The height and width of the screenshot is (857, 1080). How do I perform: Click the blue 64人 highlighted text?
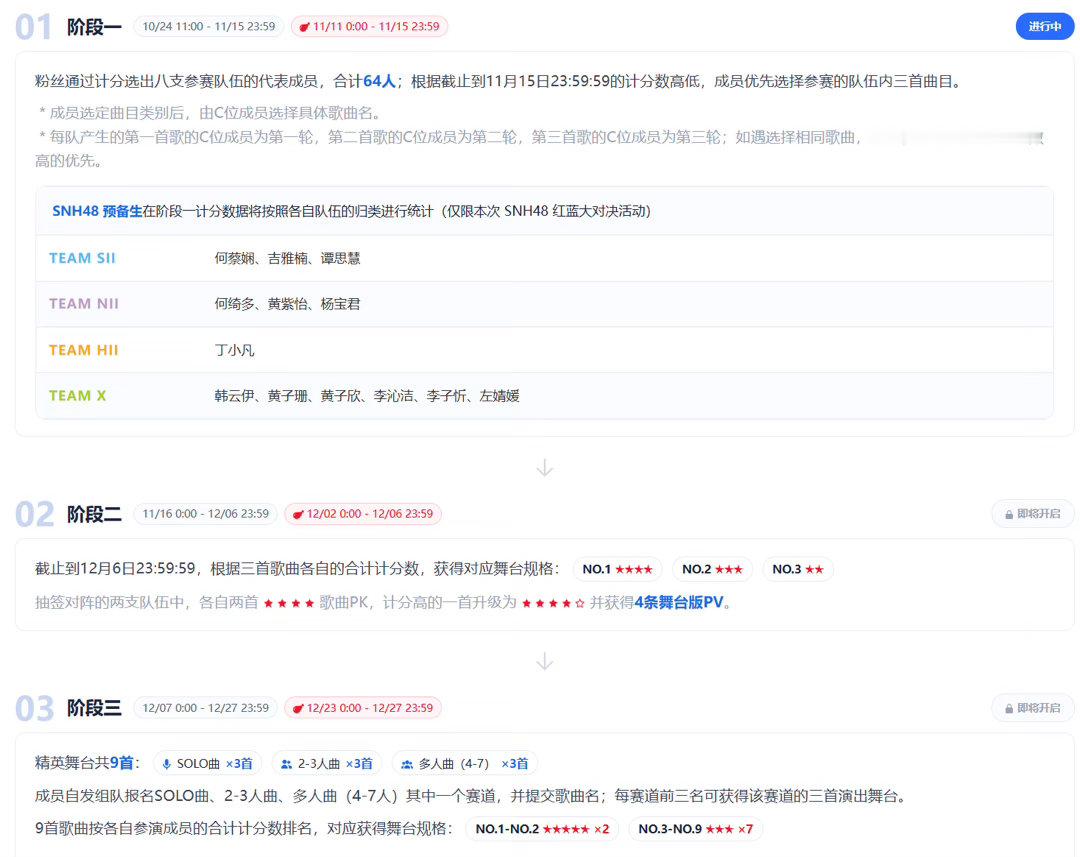pos(379,82)
